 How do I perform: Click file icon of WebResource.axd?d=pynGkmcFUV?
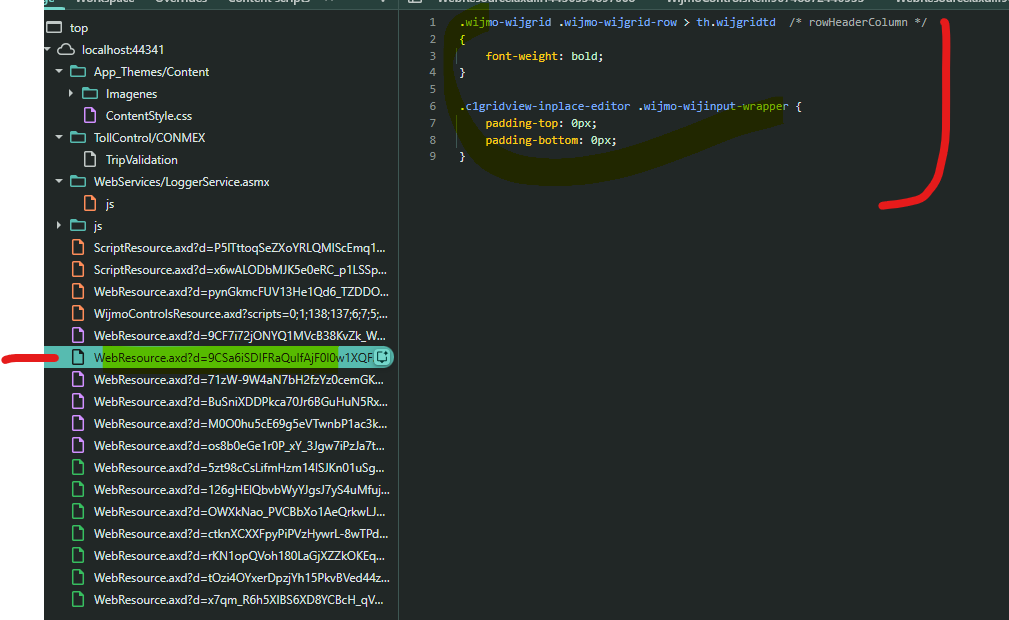78,292
